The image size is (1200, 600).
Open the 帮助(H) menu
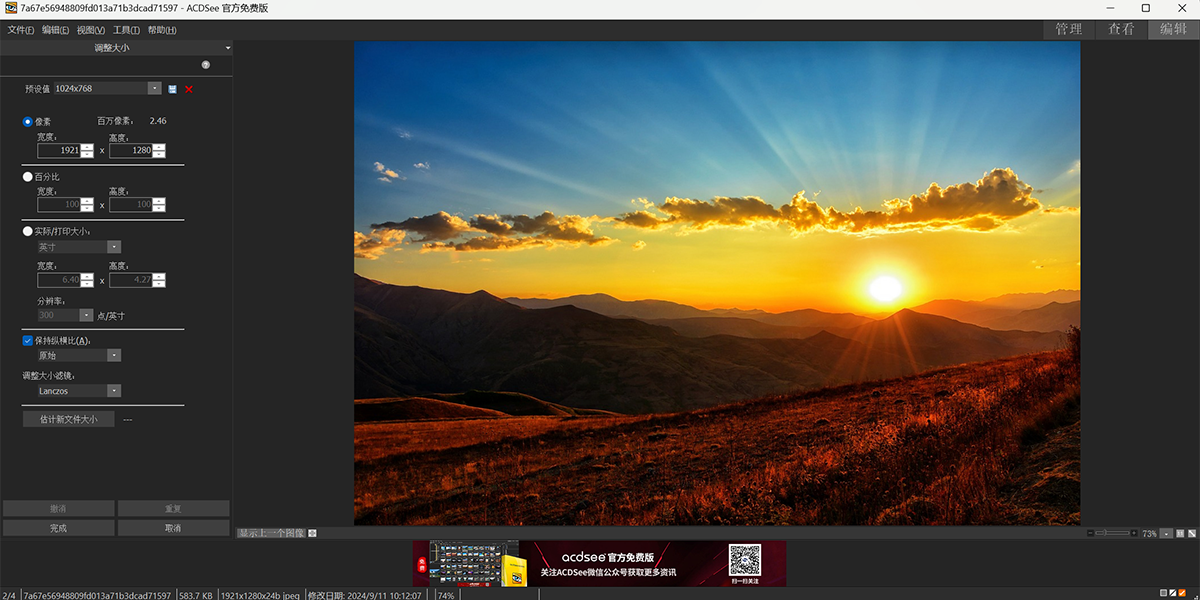click(162, 30)
